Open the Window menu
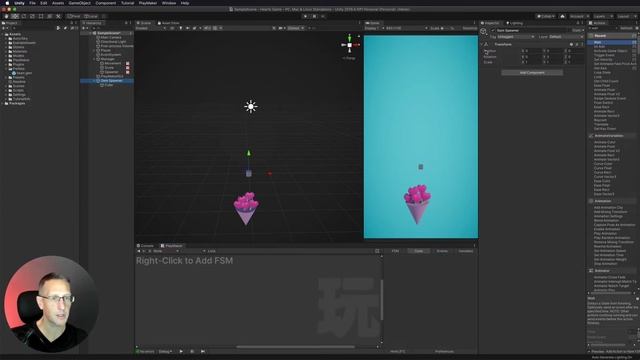Screen dimensions: 640x360 (169, 3)
